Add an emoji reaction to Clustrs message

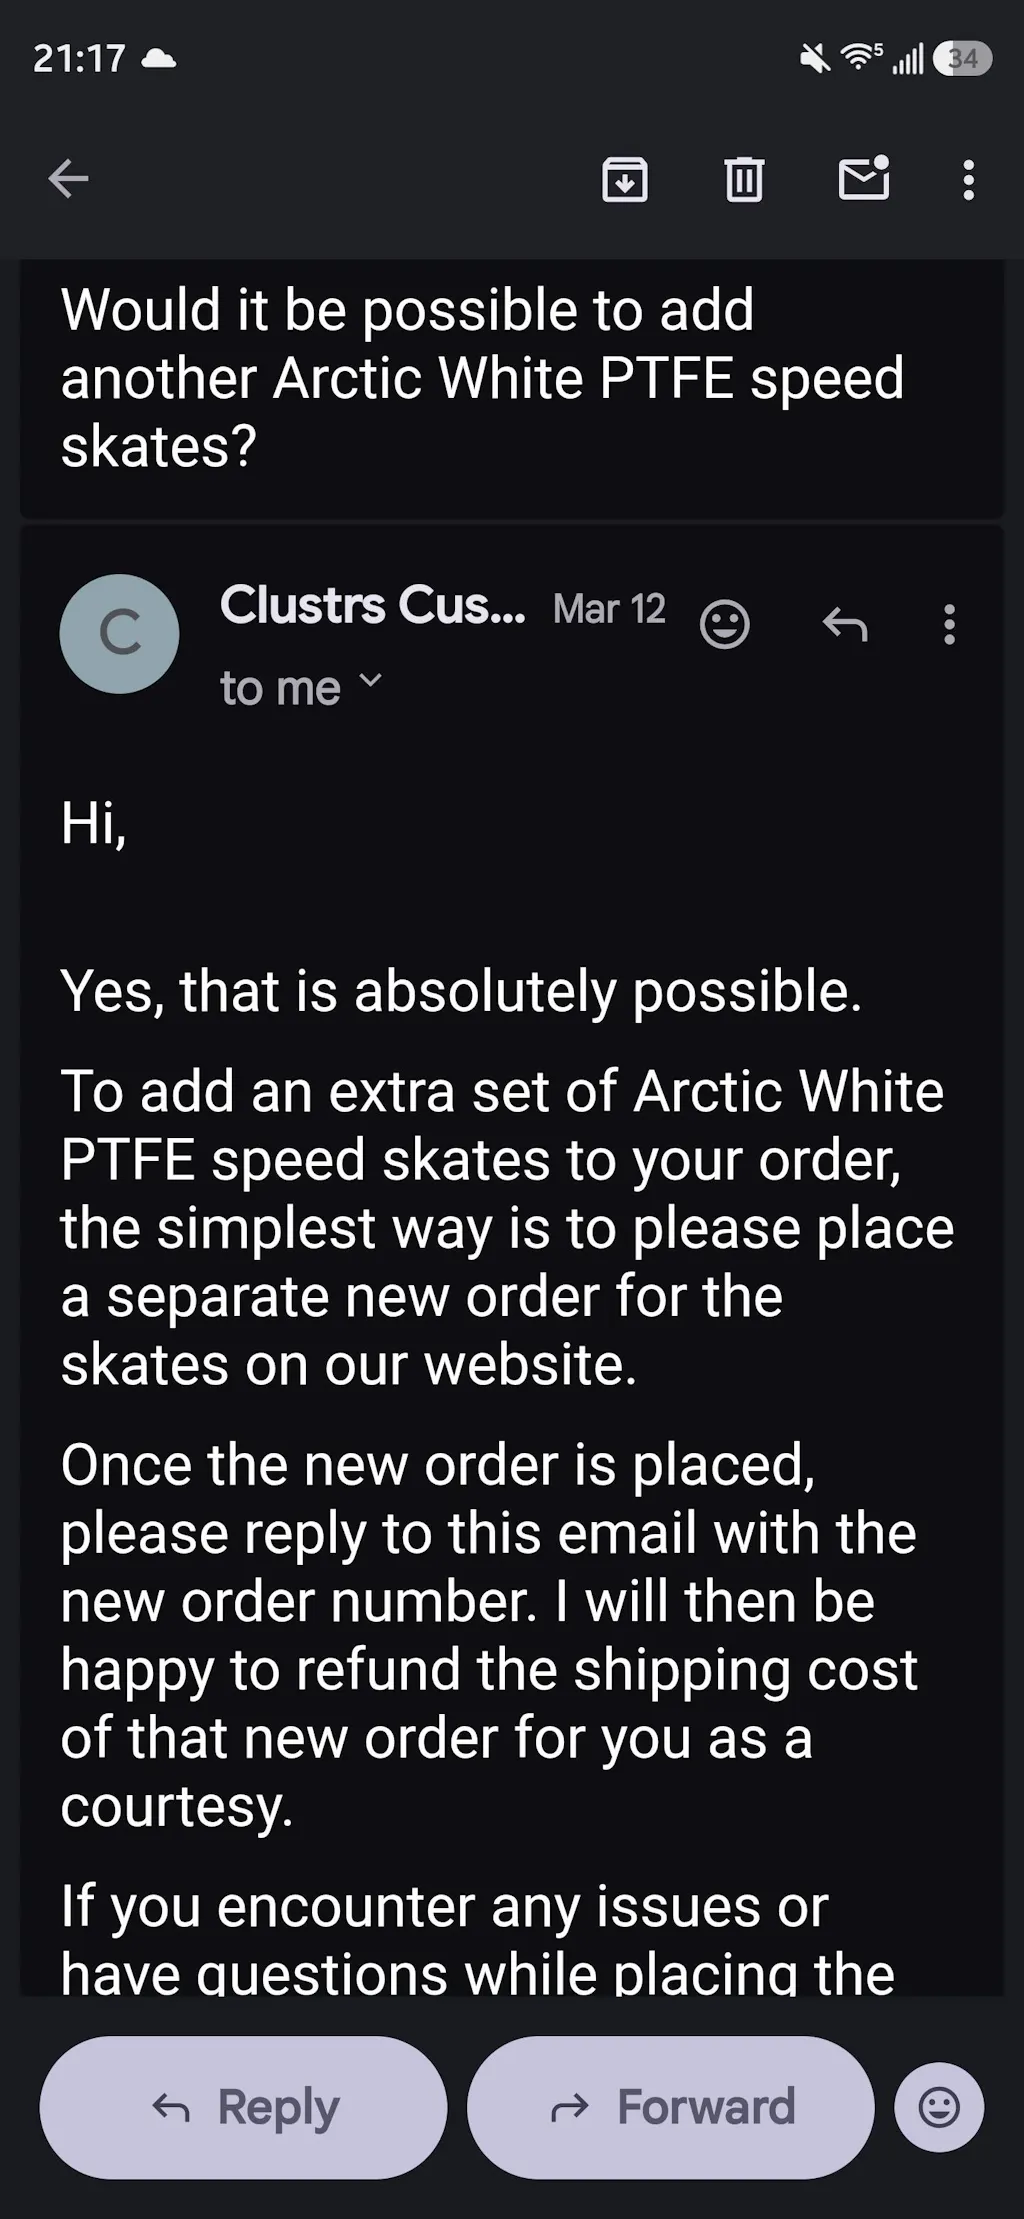[x=725, y=625]
